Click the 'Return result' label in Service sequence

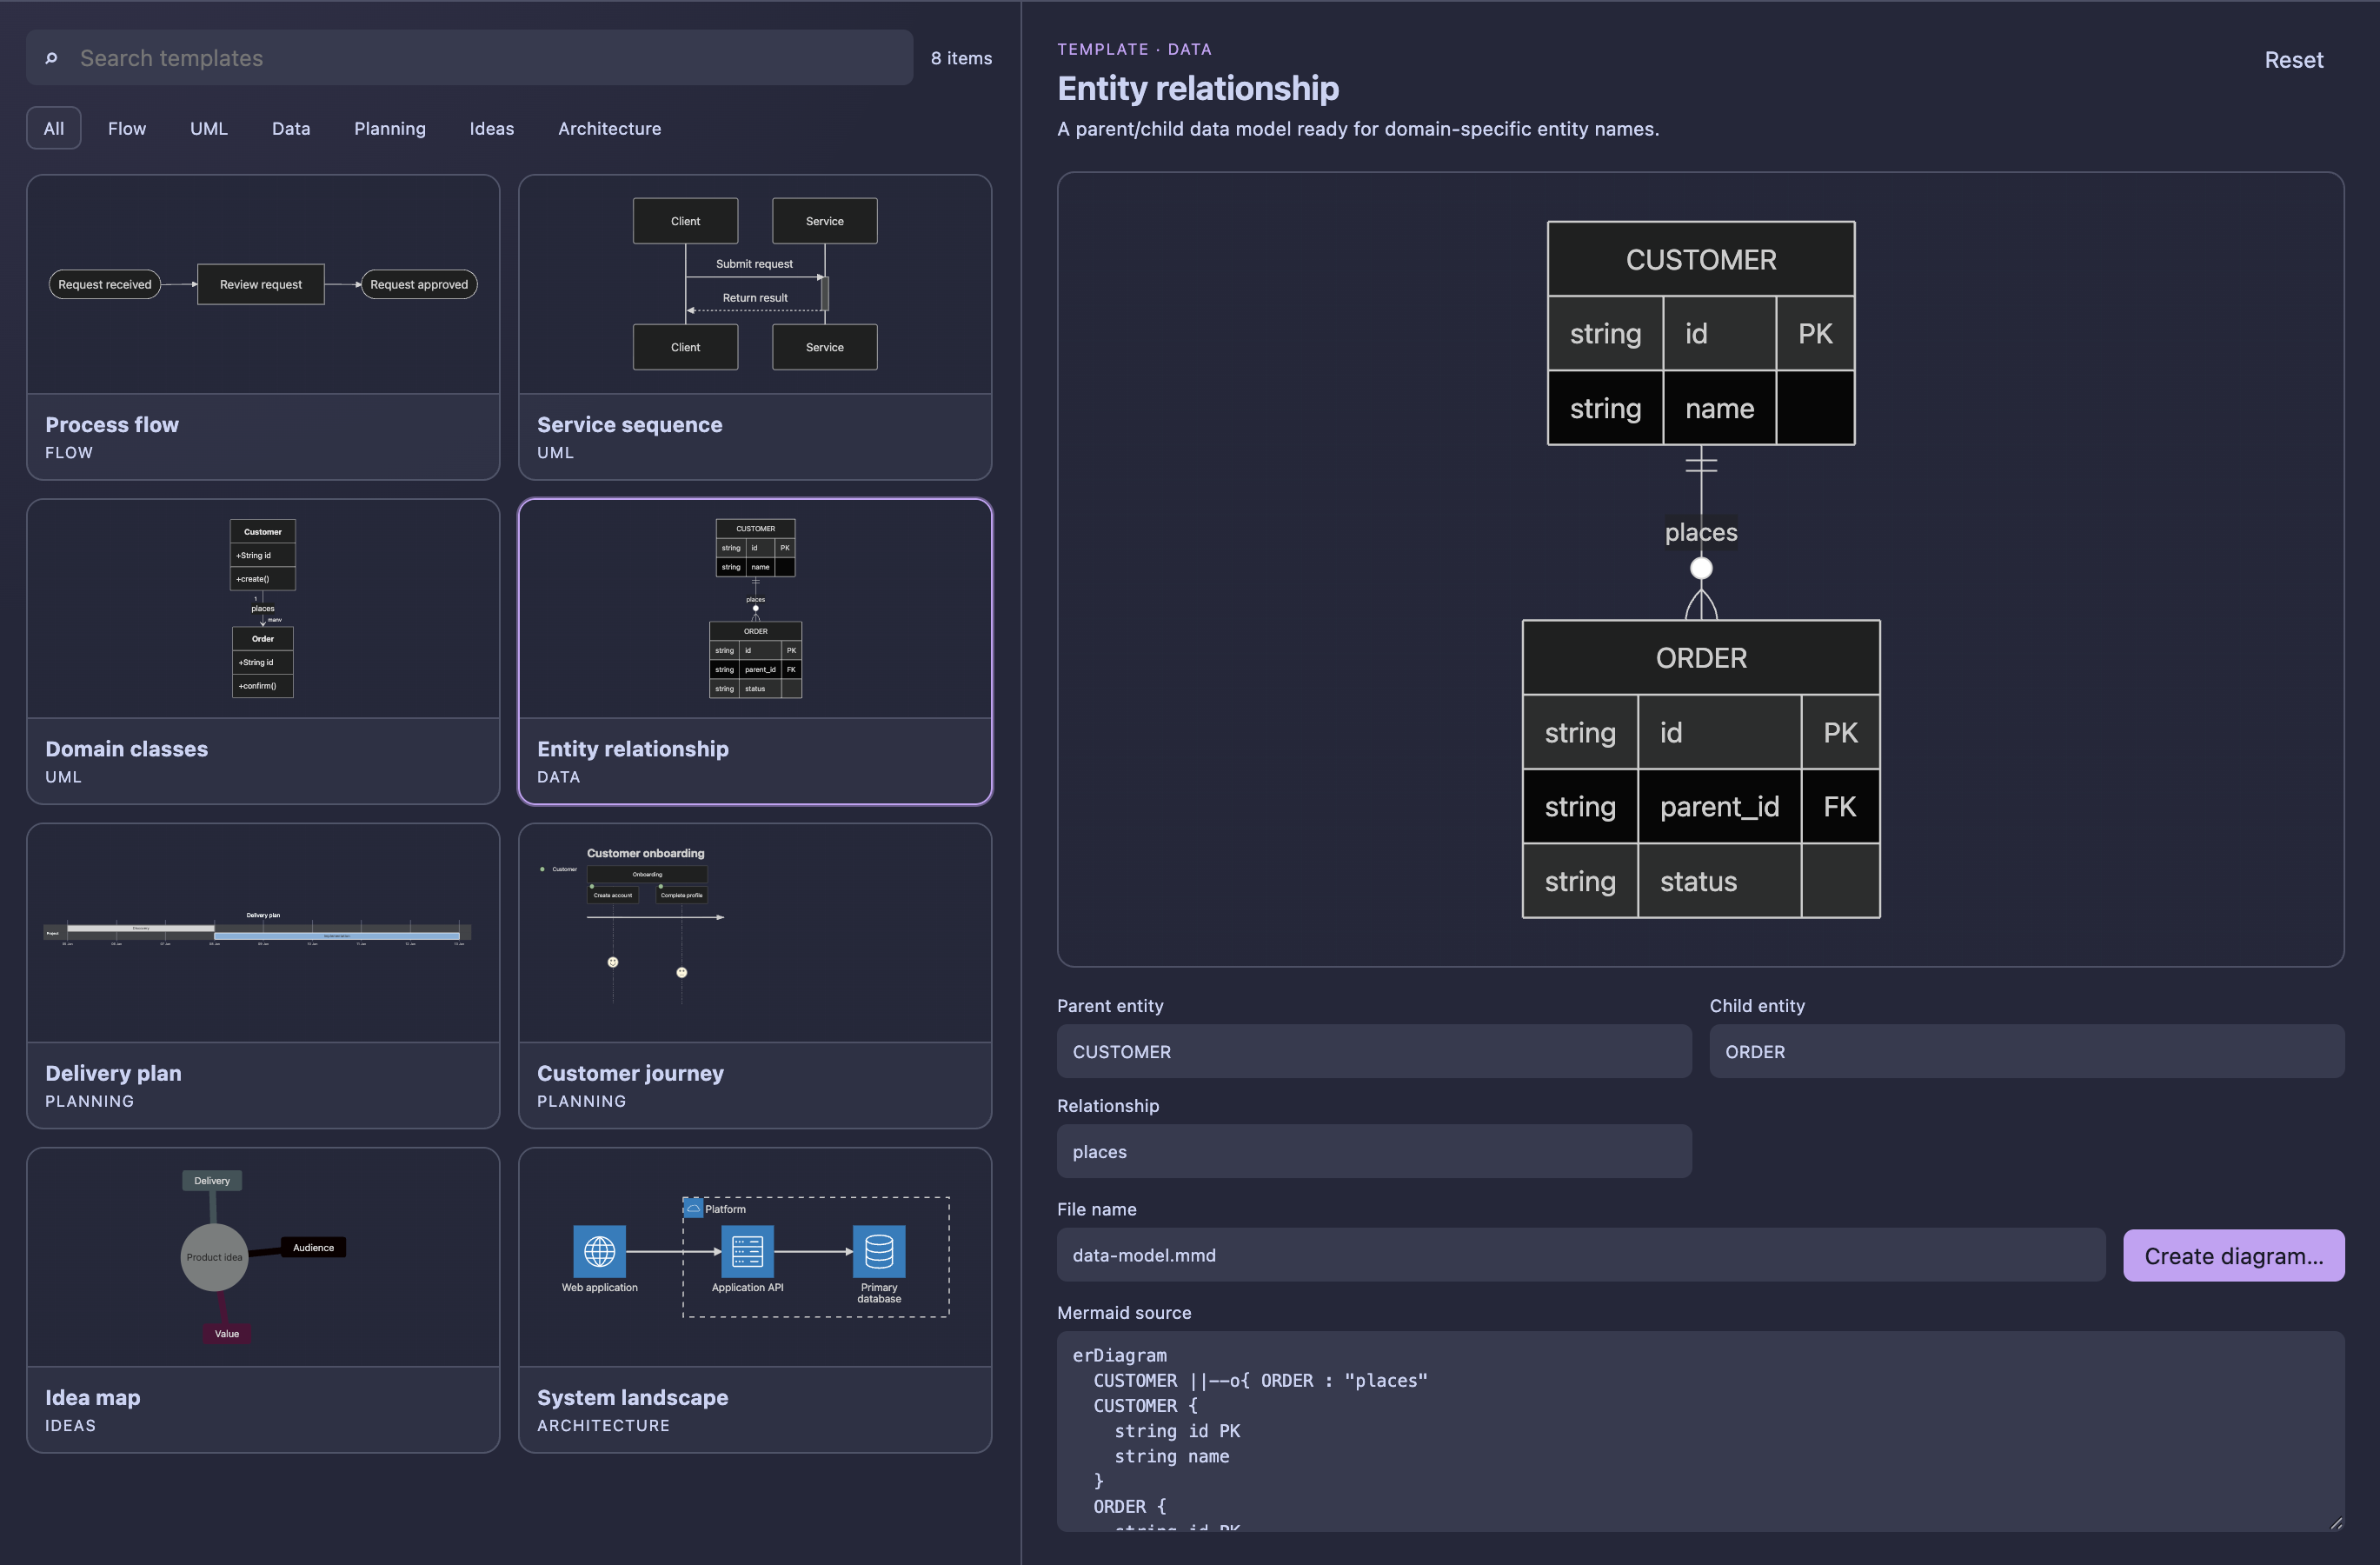tap(755, 298)
